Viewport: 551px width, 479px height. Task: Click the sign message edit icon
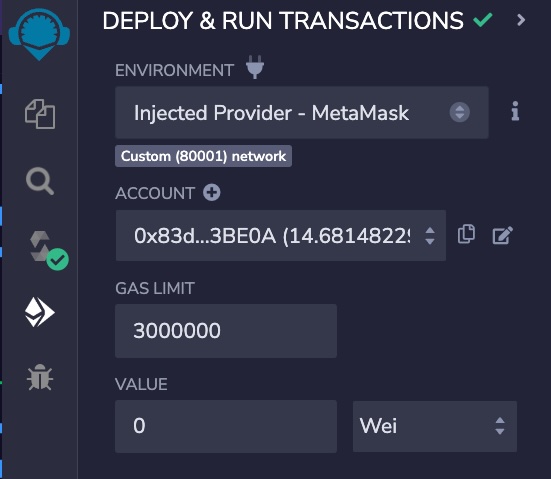[503, 235]
